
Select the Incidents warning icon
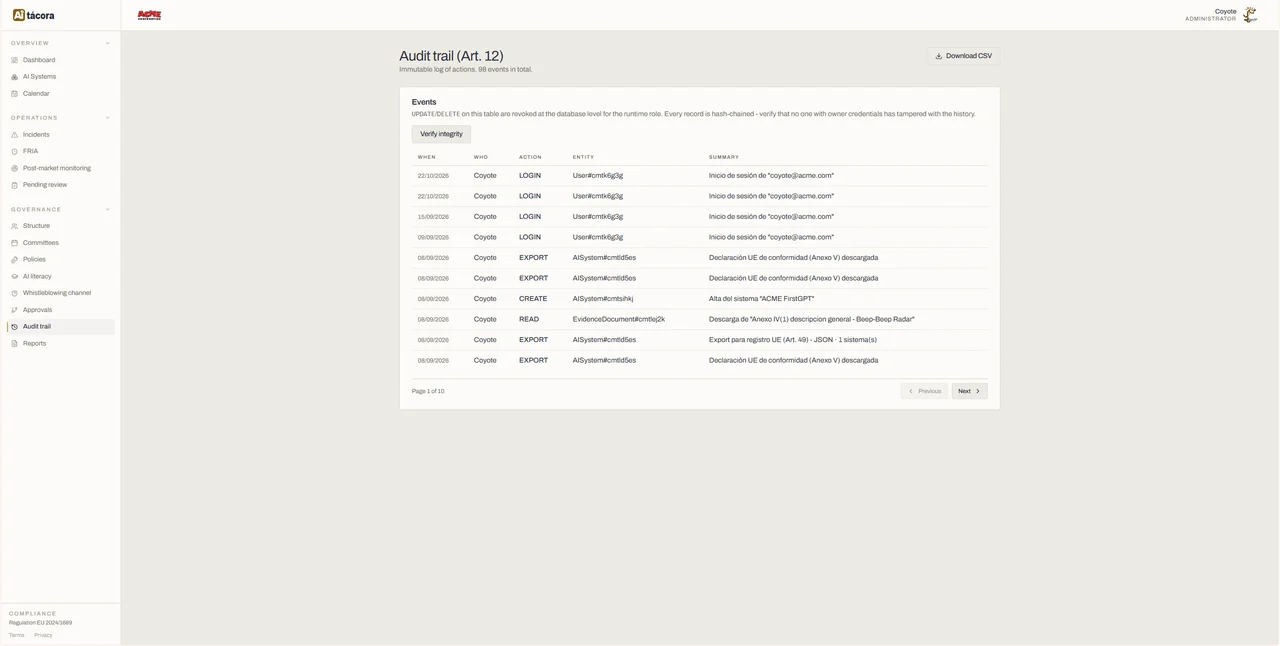click(x=15, y=135)
